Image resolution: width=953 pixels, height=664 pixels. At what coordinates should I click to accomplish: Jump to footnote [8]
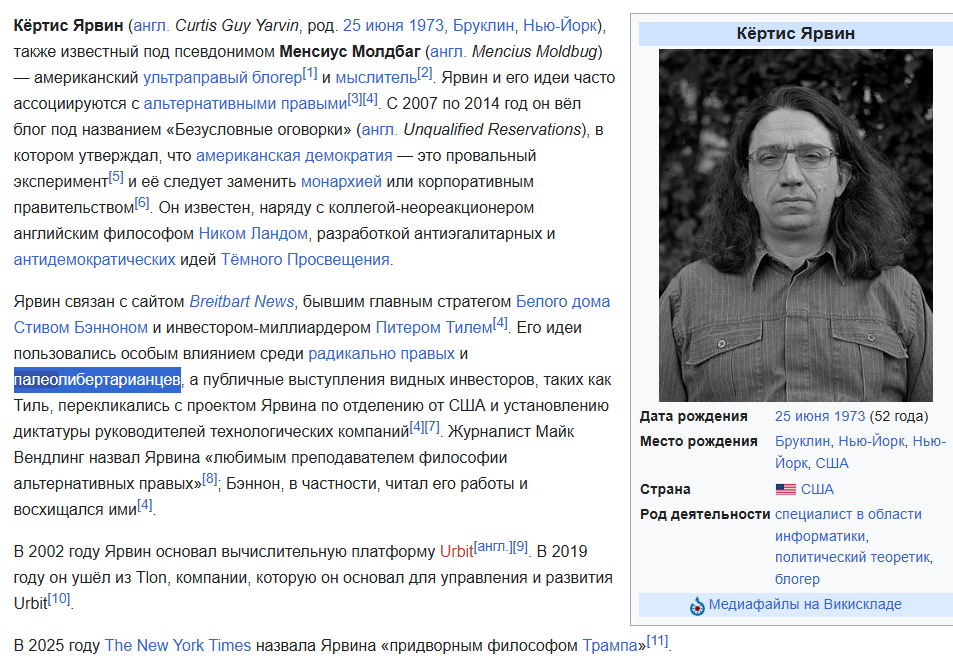pyautogui.click(x=210, y=479)
